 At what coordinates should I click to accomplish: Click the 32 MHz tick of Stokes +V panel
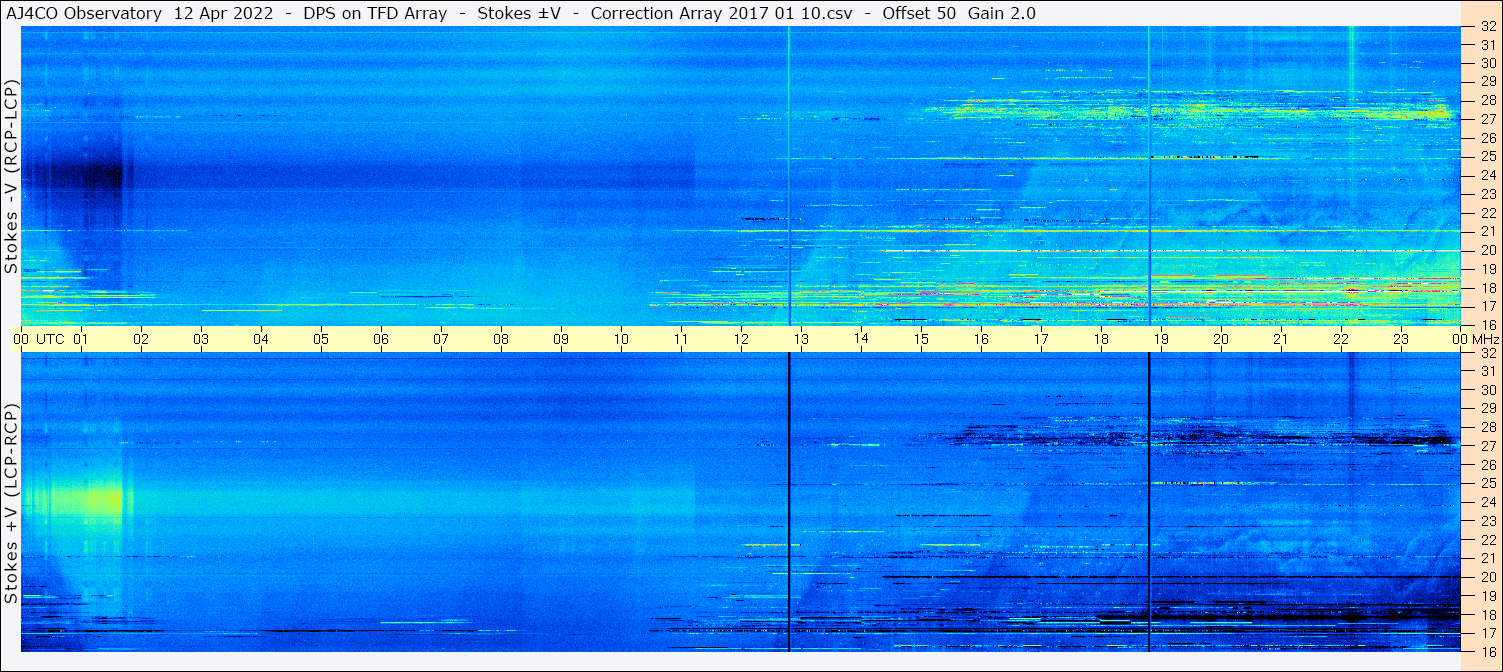click(x=1487, y=353)
